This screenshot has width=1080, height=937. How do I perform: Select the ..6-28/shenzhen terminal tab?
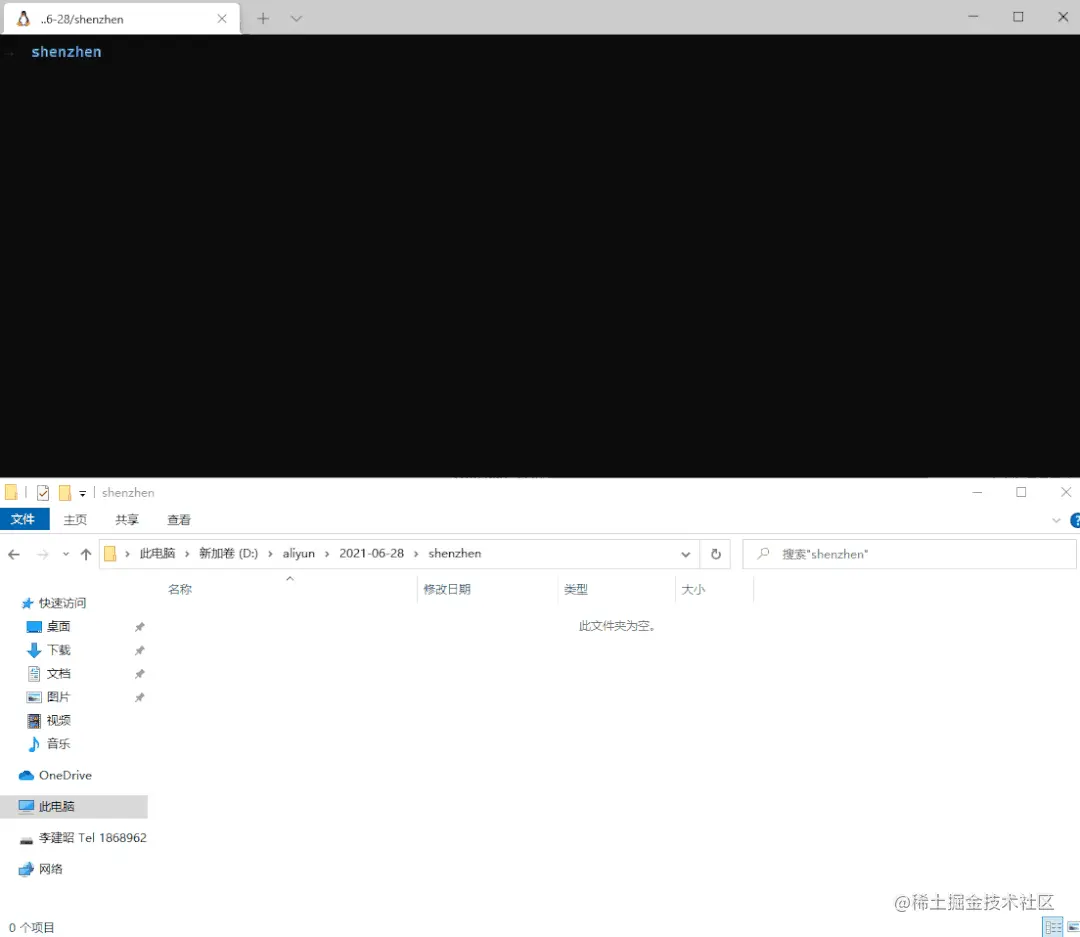click(x=122, y=19)
